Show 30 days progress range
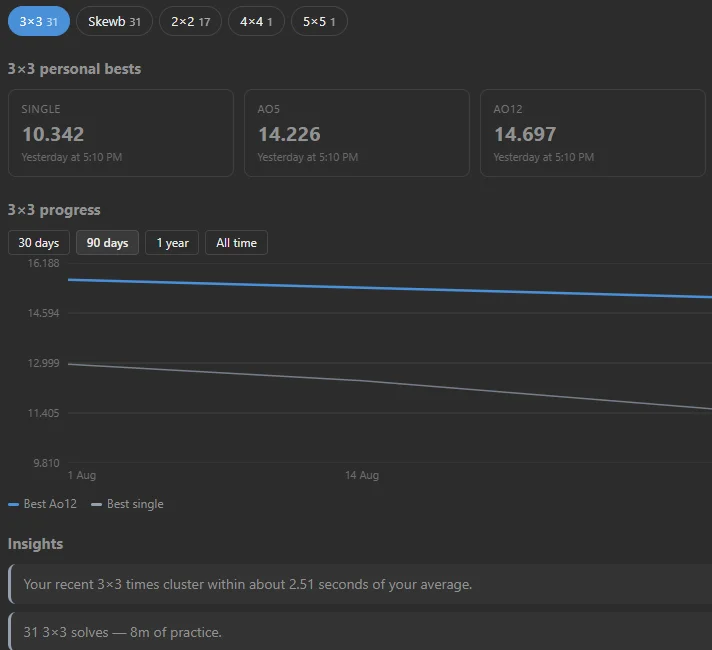 (39, 243)
